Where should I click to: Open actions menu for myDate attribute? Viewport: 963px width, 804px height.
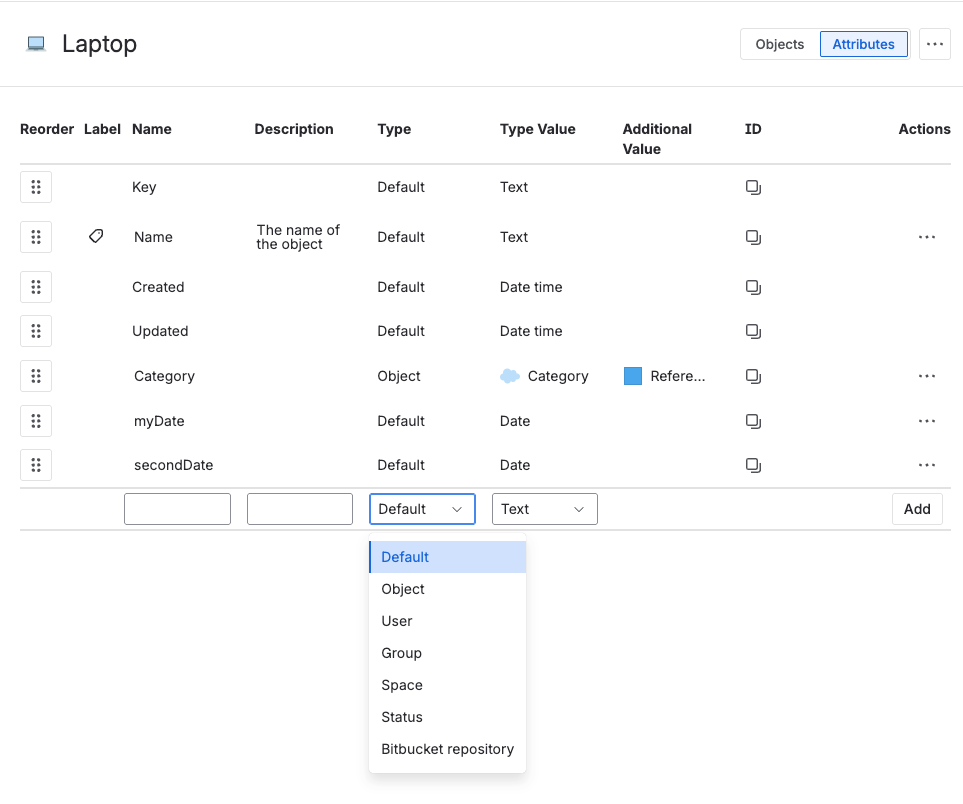coord(927,421)
